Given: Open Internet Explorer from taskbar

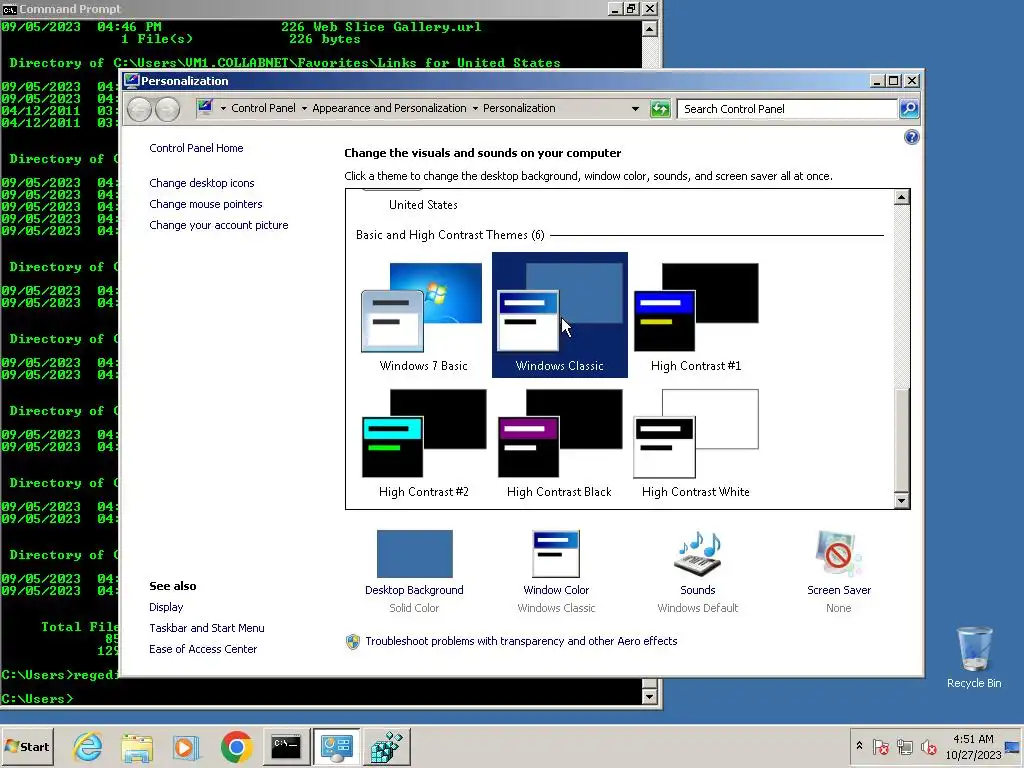Looking at the screenshot, I should pyautogui.click(x=88, y=746).
